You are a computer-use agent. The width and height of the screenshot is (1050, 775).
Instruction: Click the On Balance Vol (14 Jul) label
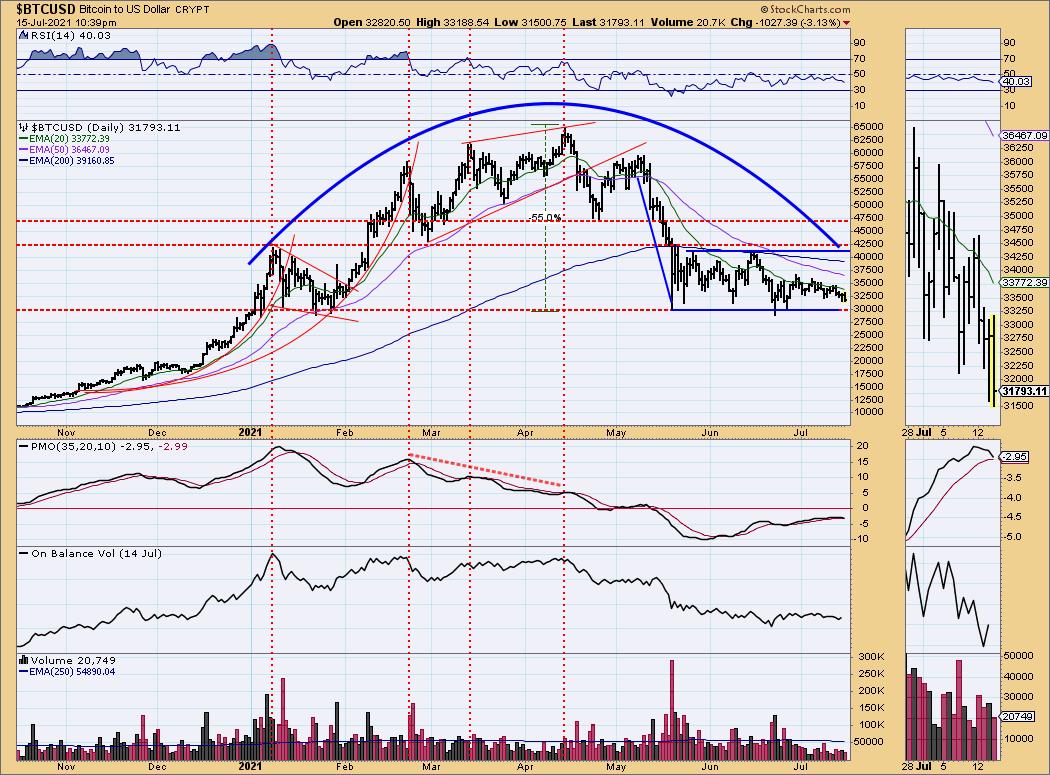point(96,553)
